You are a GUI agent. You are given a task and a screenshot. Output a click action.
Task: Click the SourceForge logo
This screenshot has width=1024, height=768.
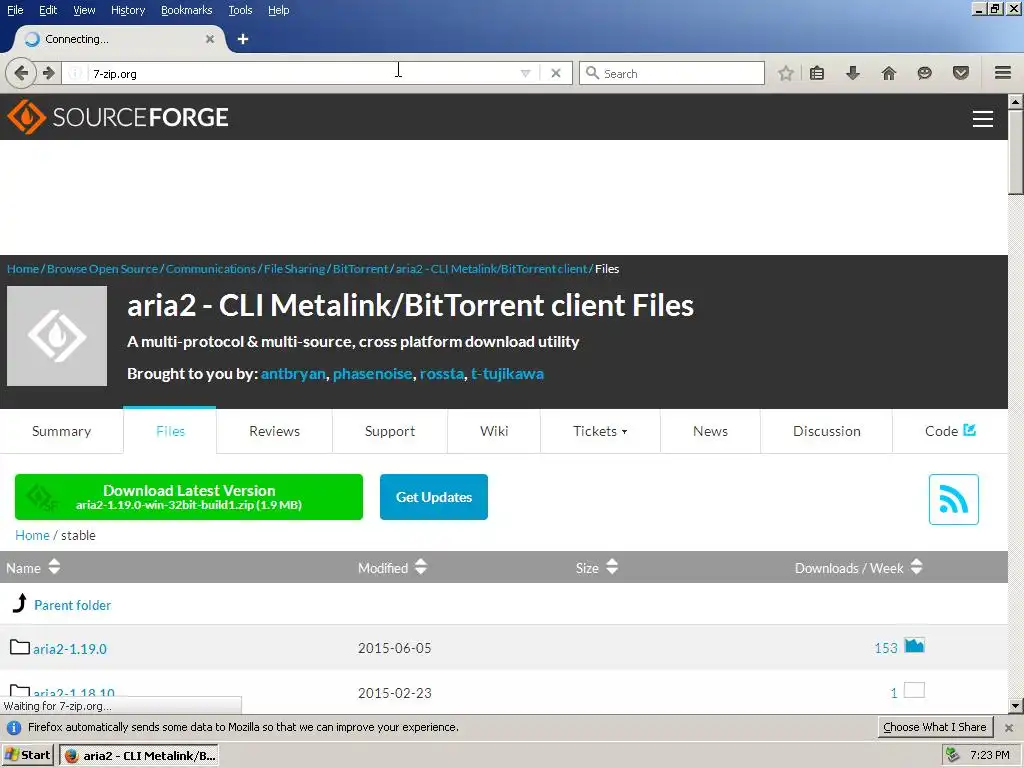(118, 117)
